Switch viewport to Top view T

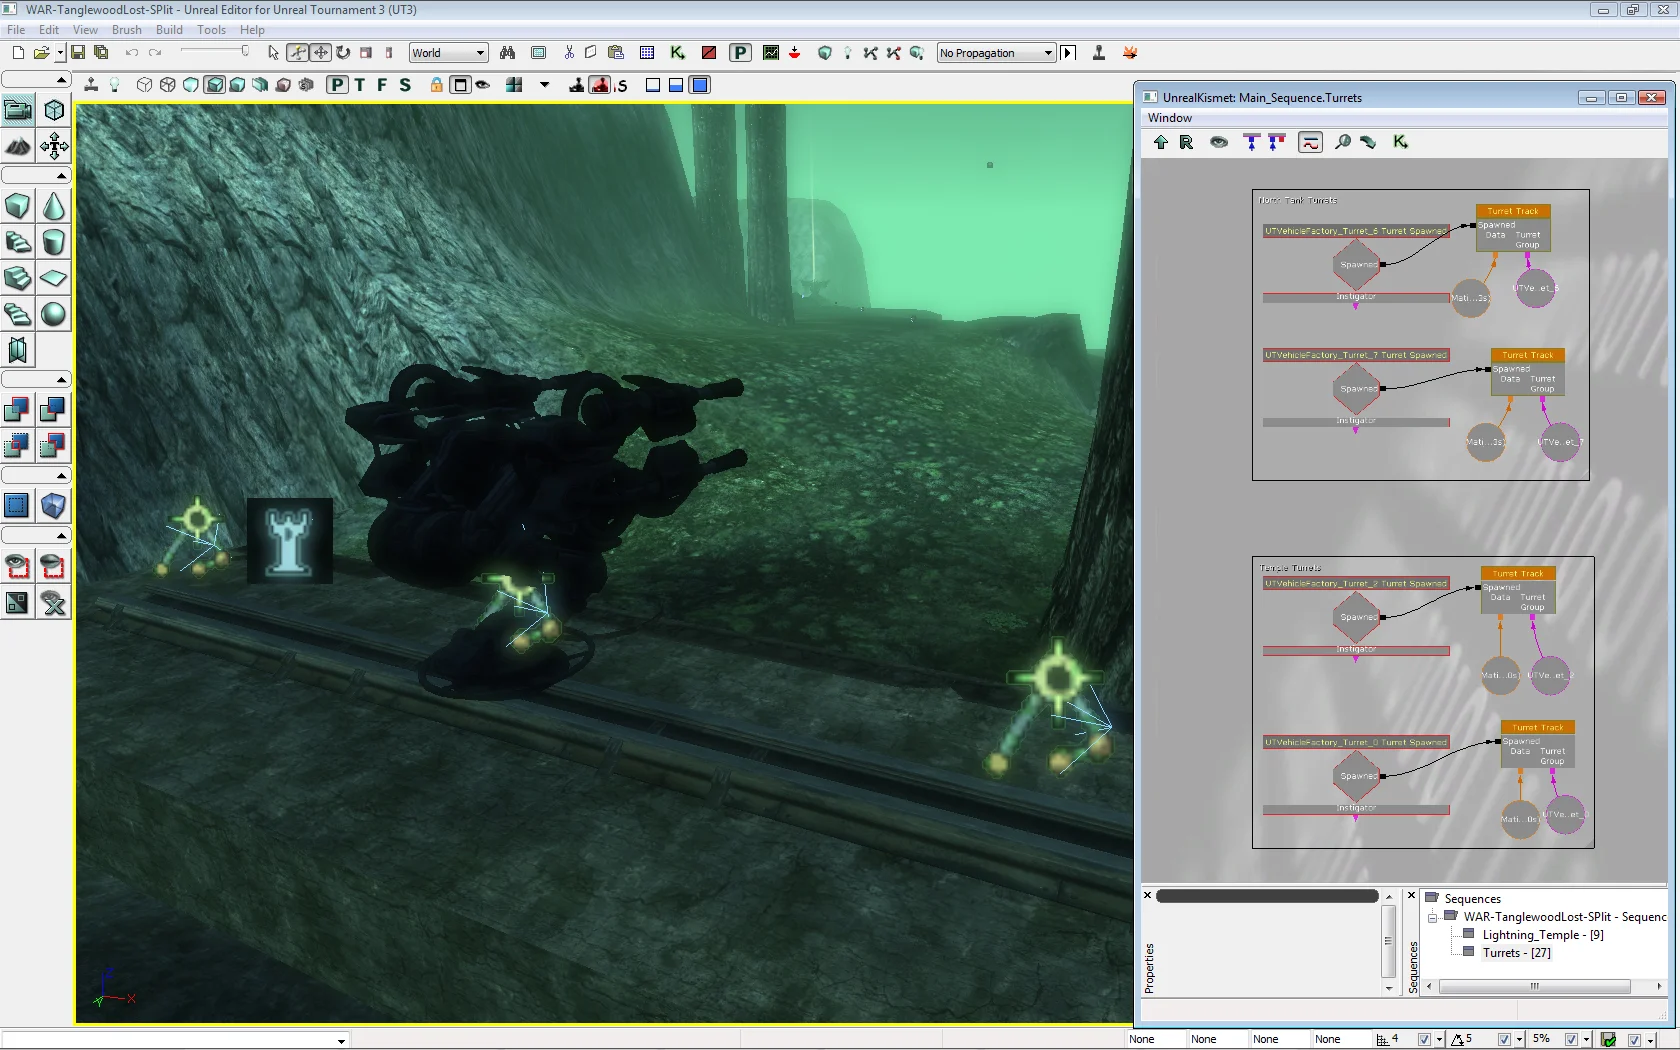pyautogui.click(x=360, y=85)
